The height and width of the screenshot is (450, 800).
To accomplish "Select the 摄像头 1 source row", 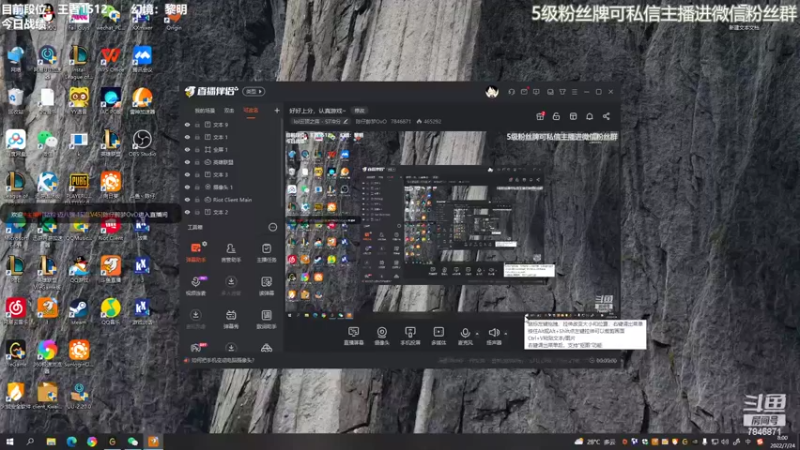I will 232,187.
